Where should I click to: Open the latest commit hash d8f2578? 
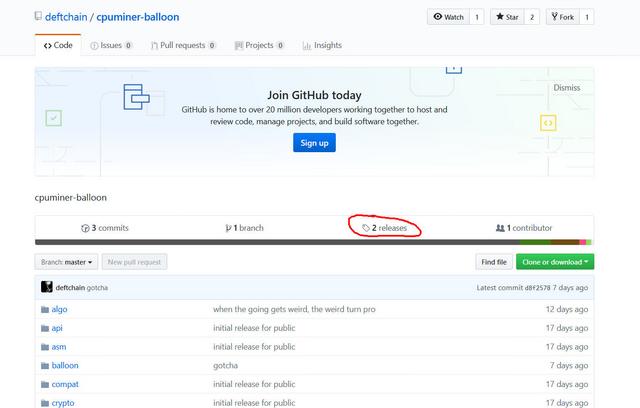point(537,288)
